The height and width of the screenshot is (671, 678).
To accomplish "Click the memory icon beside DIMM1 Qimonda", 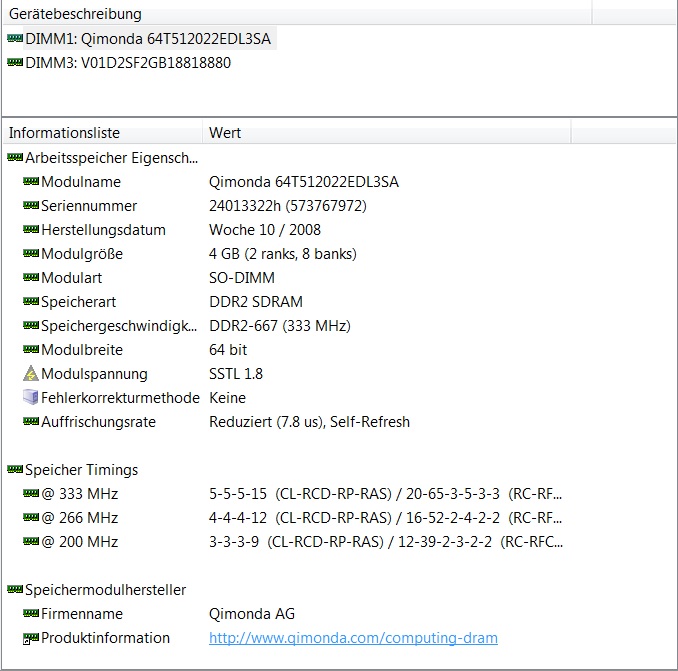I will coord(15,38).
